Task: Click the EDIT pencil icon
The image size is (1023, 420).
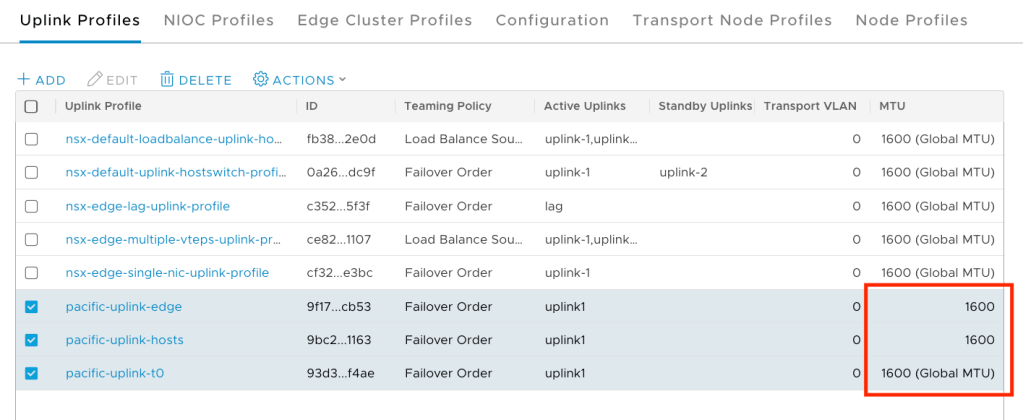Action: click(95, 80)
